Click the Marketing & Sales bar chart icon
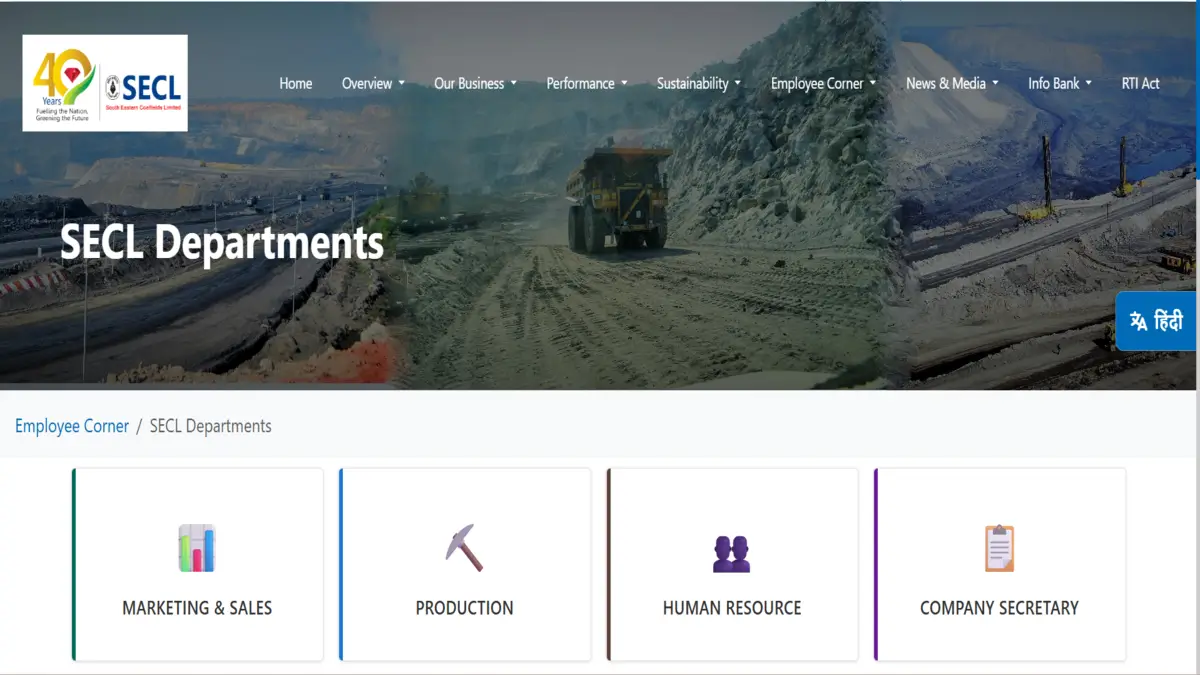The height and width of the screenshot is (675, 1200). click(x=197, y=548)
